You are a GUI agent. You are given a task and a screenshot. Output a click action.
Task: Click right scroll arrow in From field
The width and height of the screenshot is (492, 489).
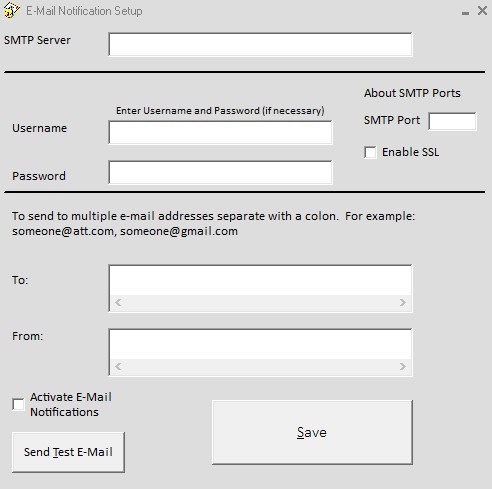[403, 367]
